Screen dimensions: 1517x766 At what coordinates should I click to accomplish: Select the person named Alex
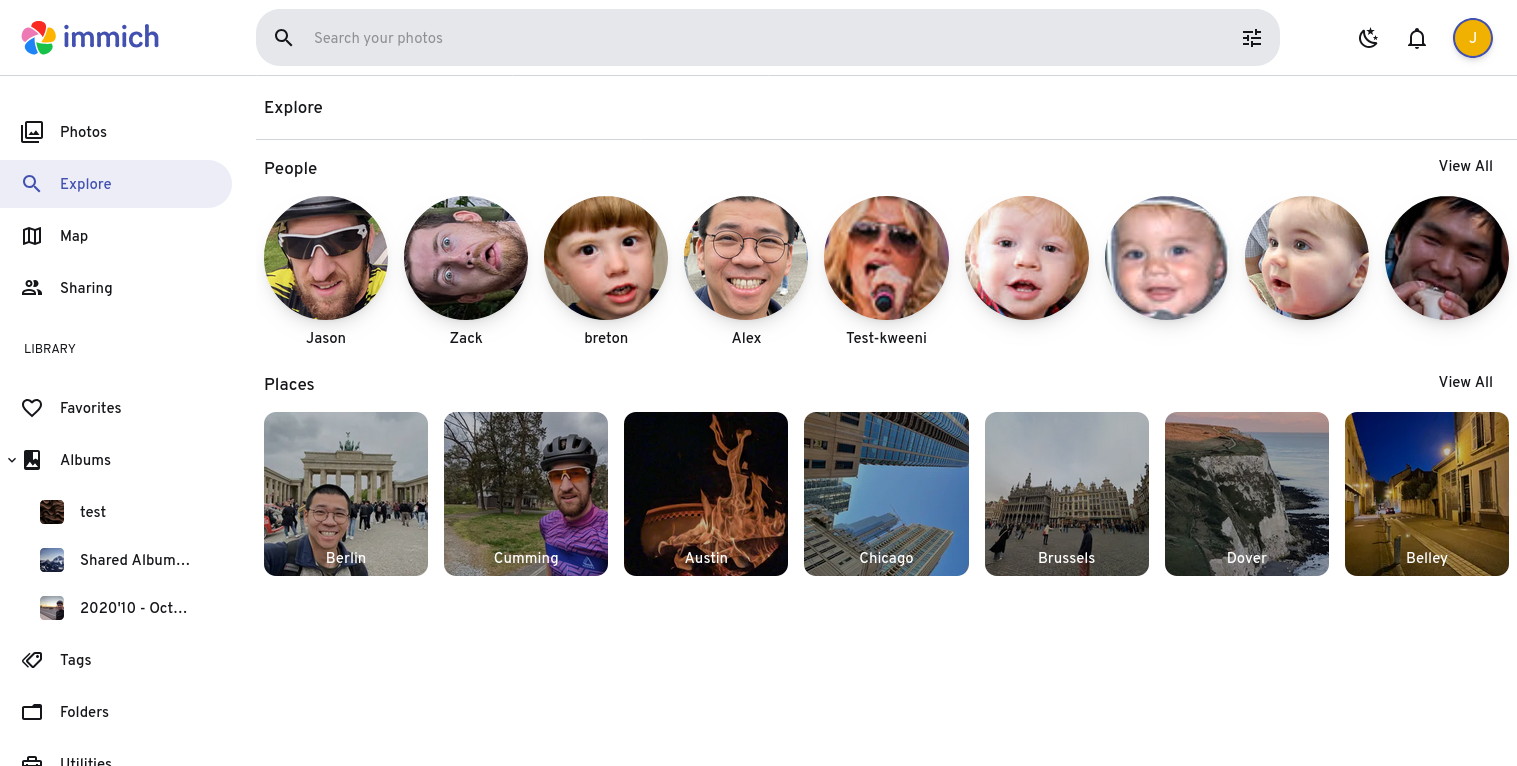point(746,258)
